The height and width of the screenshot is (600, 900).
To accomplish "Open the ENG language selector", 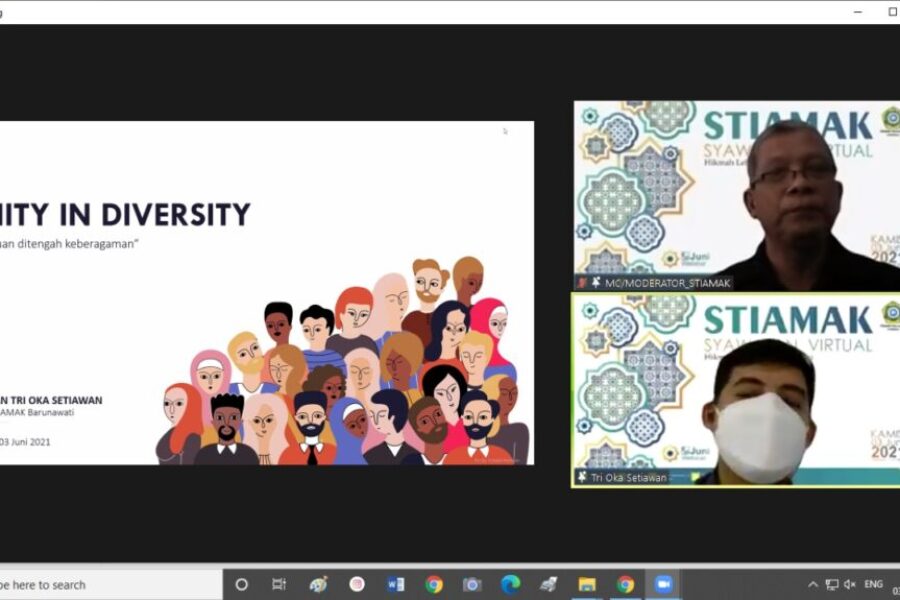I will coord(873,584).
